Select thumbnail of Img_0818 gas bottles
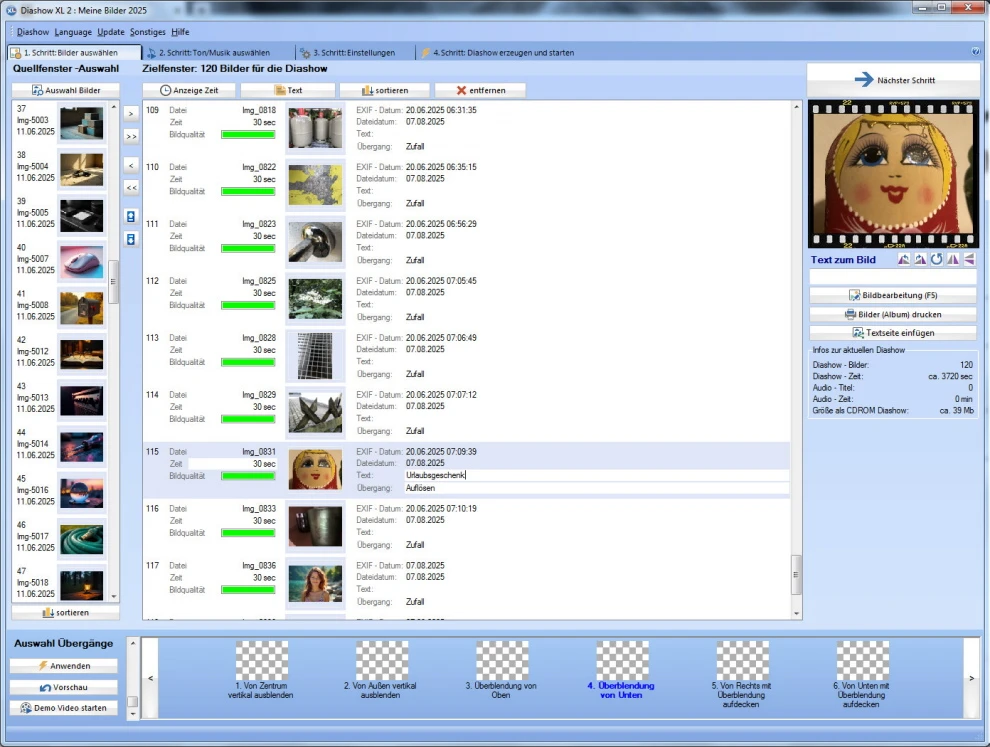990x747 pixels. pos(316,128)
